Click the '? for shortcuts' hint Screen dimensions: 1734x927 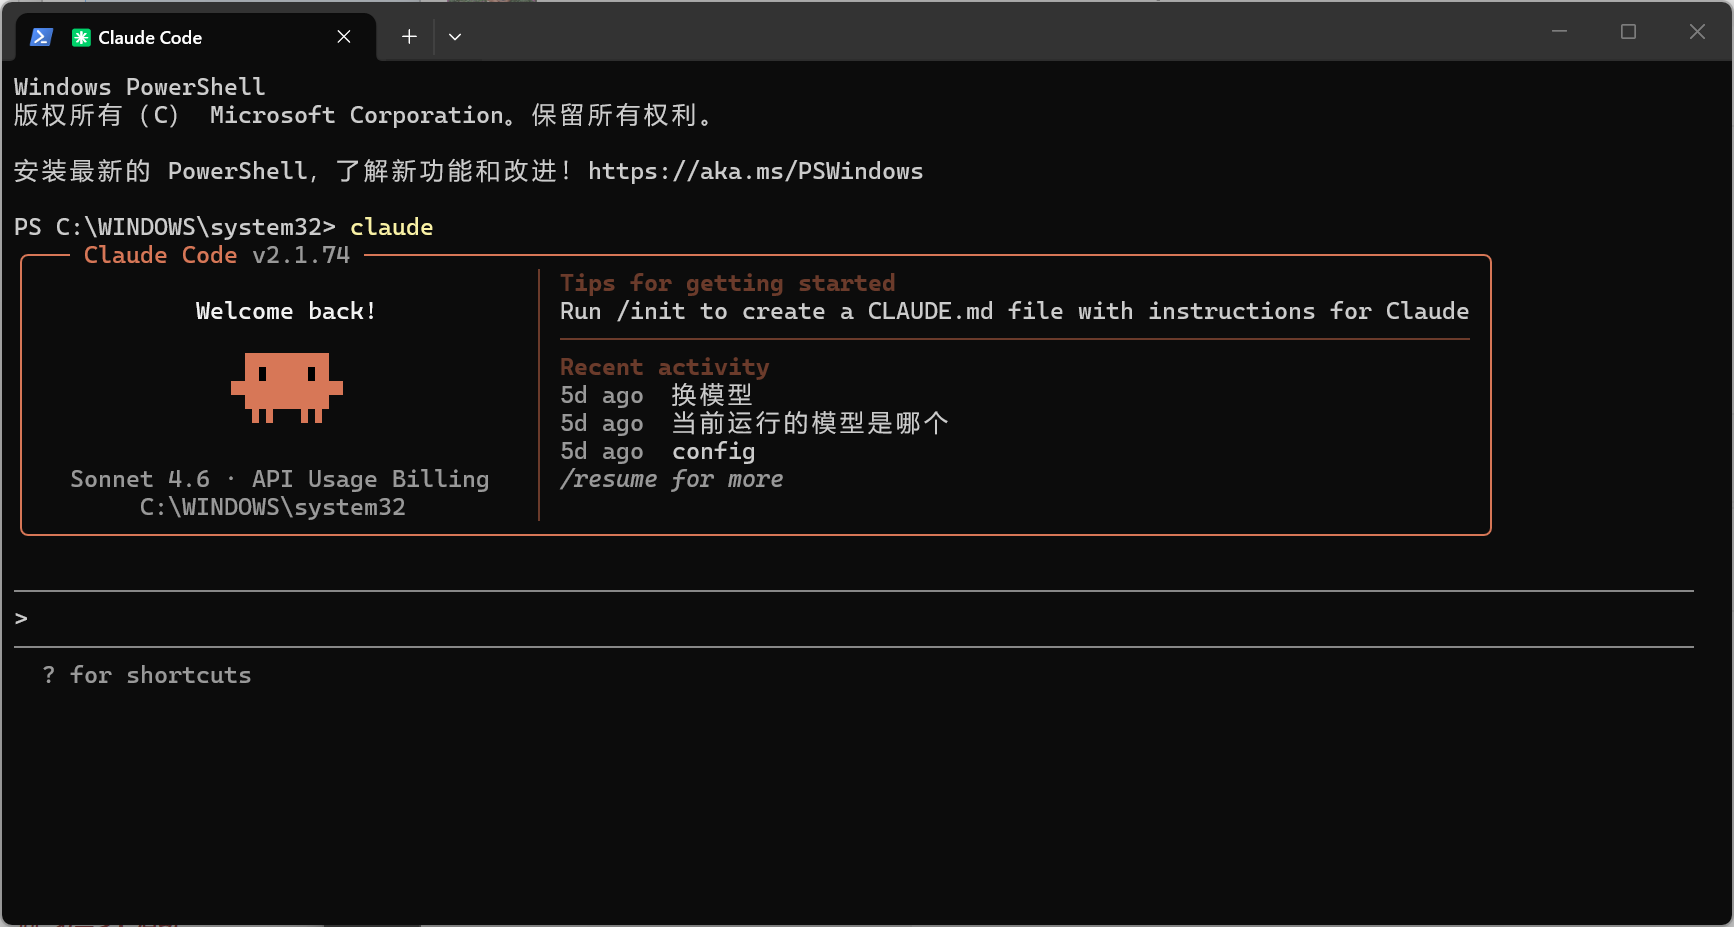[x=147, y=675]
